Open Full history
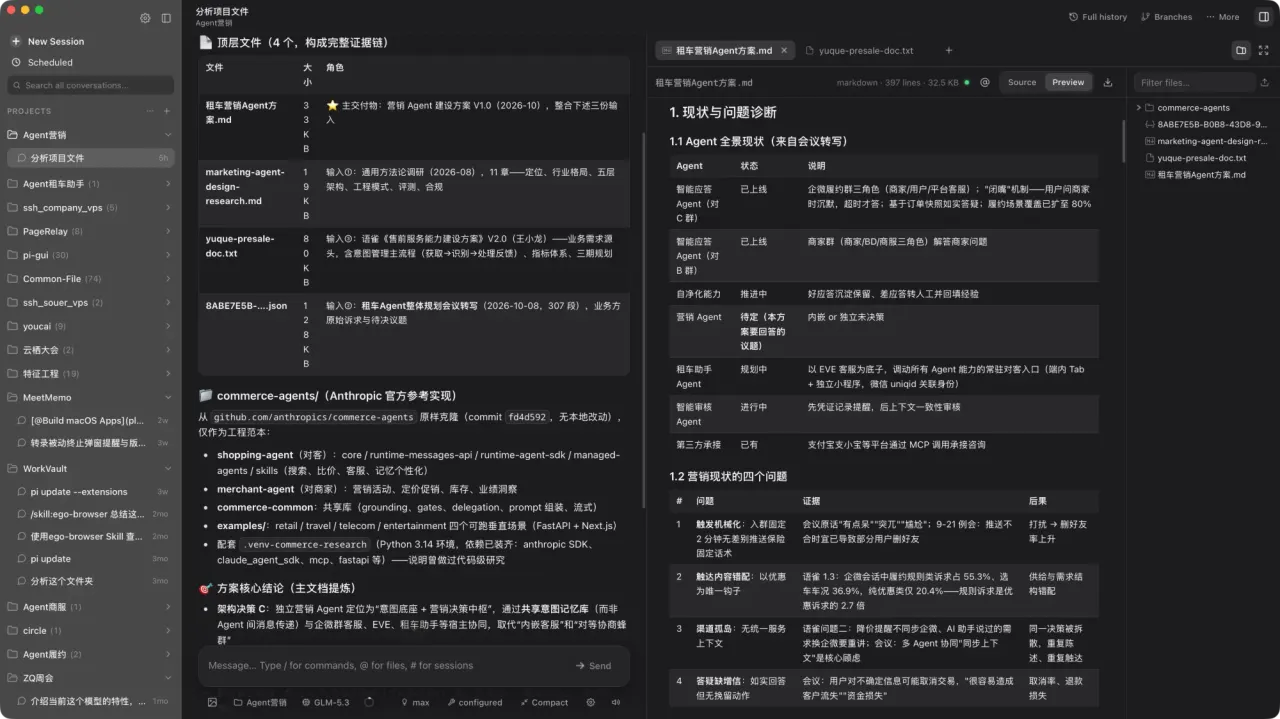This screenshot has height=719, width=1280. point(1098,17)
